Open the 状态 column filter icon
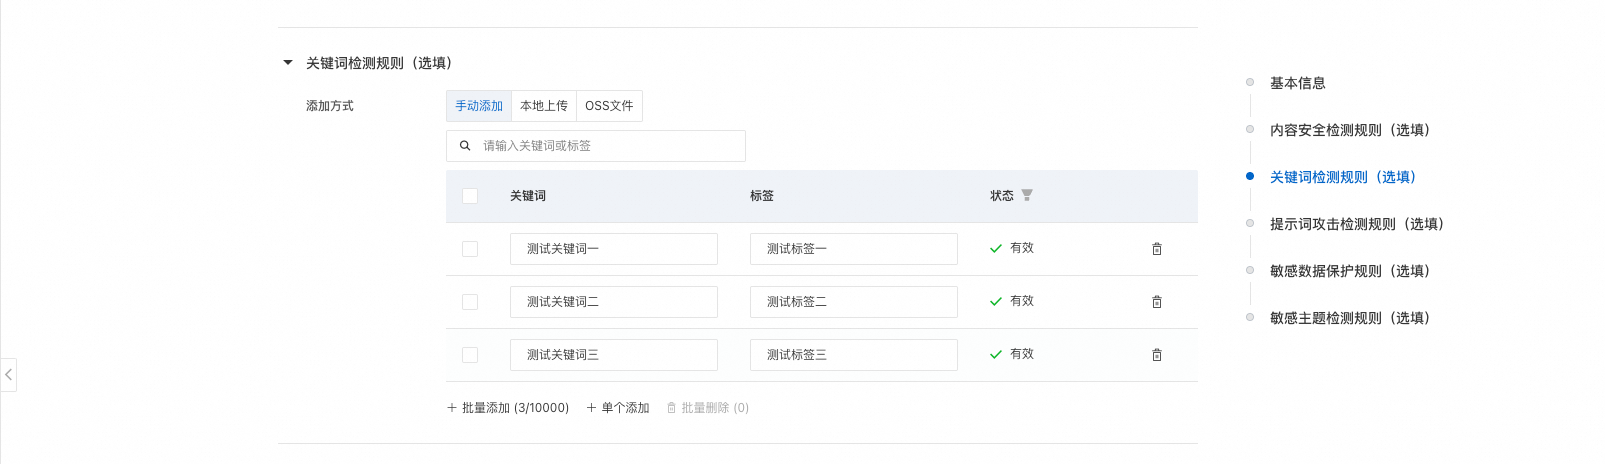The image size is (1605, 464). pos(1027,195)
